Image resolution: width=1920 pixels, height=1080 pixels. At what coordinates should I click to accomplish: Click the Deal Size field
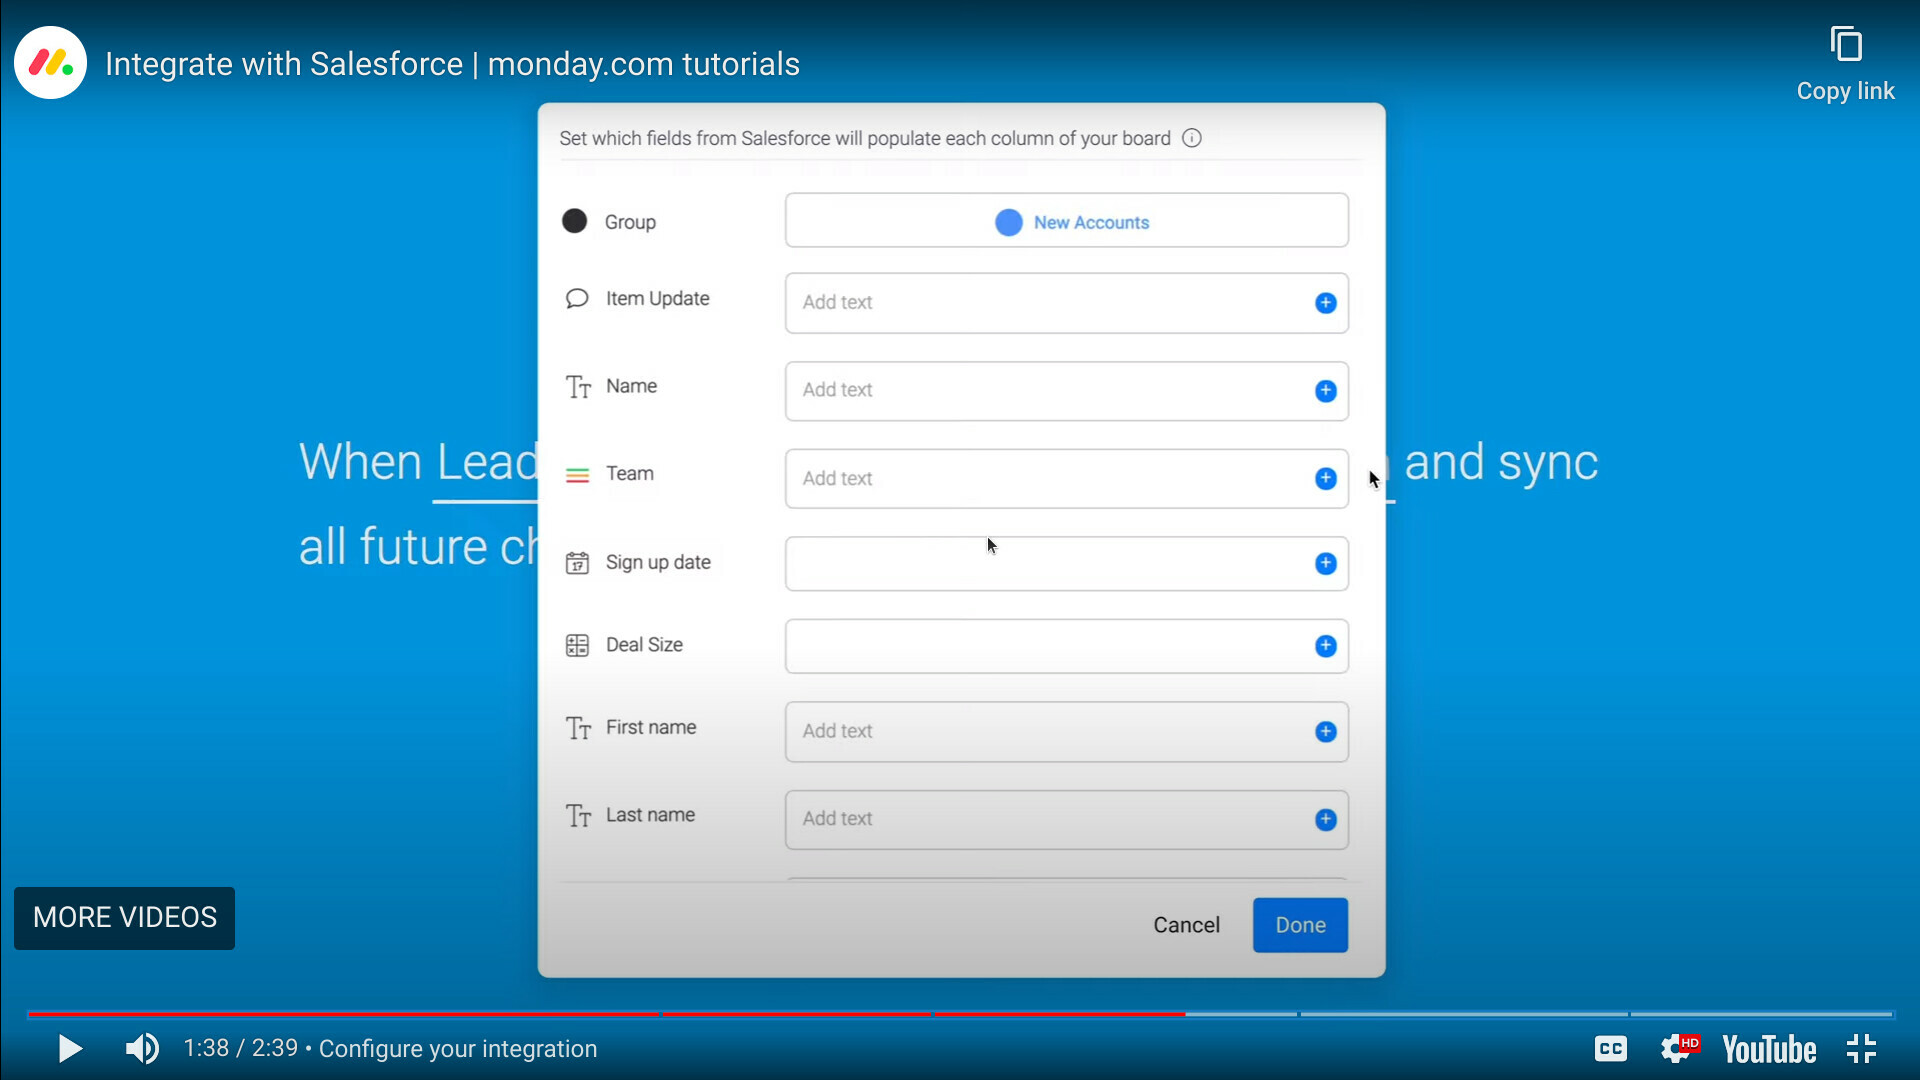(1066, 646)
